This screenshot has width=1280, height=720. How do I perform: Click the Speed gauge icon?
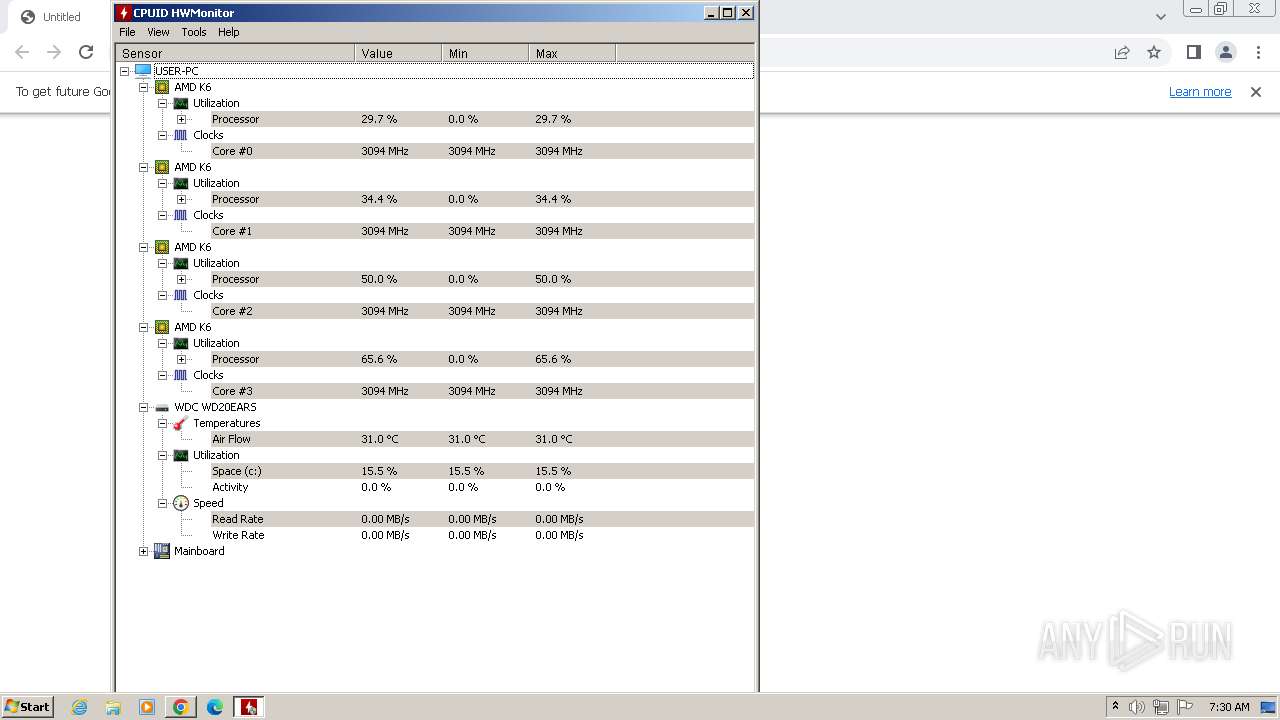(180, 503)
